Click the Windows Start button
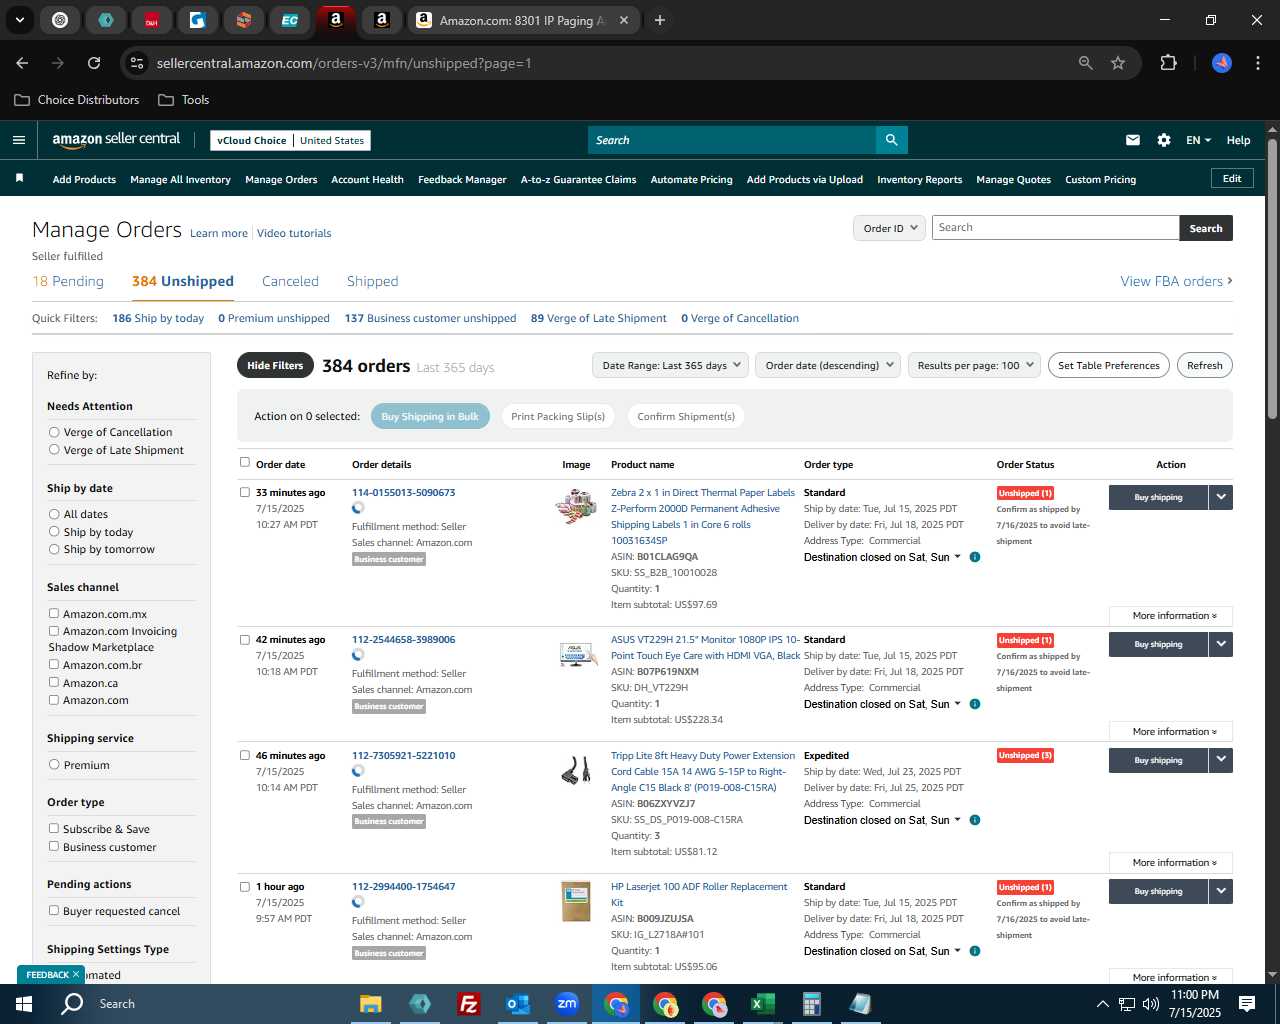The image size is (1280, 1024). pos(24,1004)
